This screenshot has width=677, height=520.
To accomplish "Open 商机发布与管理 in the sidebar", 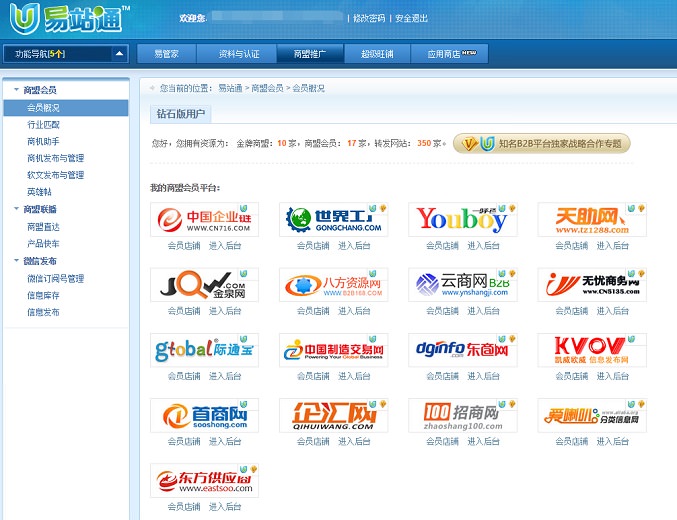I will coord(55,158).
